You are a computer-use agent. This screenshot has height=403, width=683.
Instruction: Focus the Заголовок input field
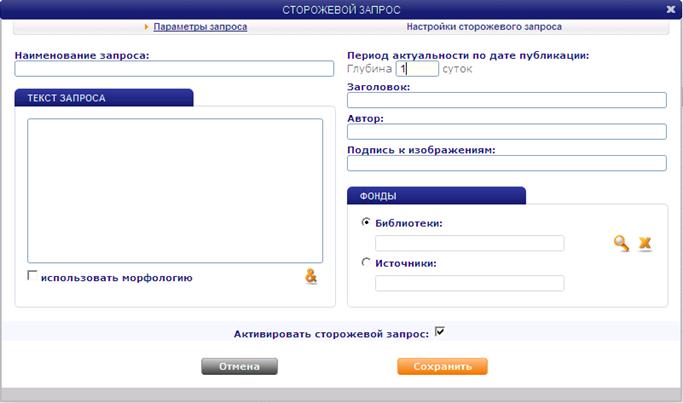point(507,100)
